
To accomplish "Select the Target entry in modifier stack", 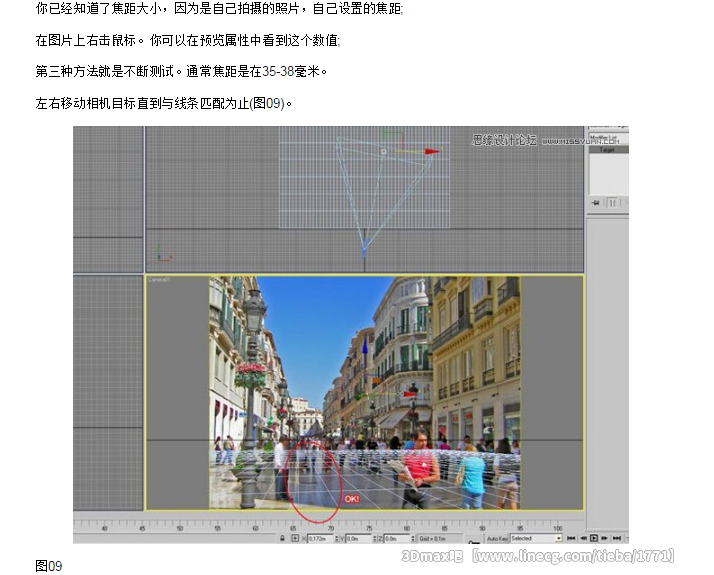I will 608,149.
